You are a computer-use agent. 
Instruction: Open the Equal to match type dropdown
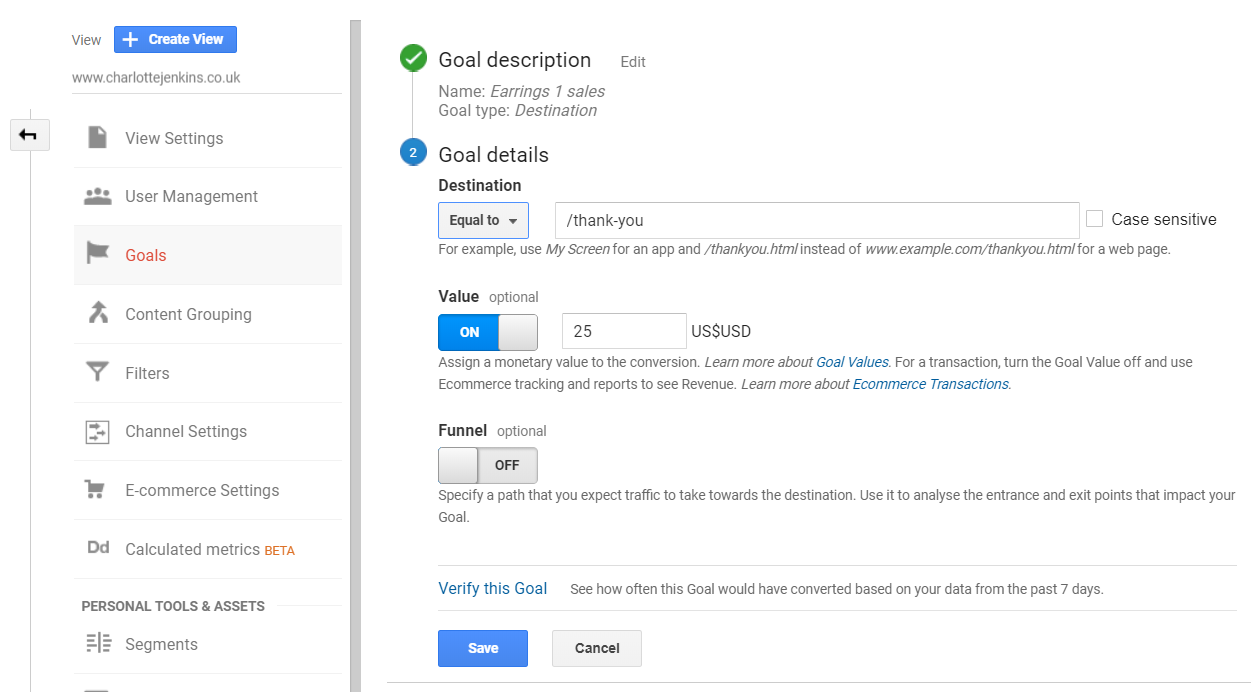pos(483,220)
